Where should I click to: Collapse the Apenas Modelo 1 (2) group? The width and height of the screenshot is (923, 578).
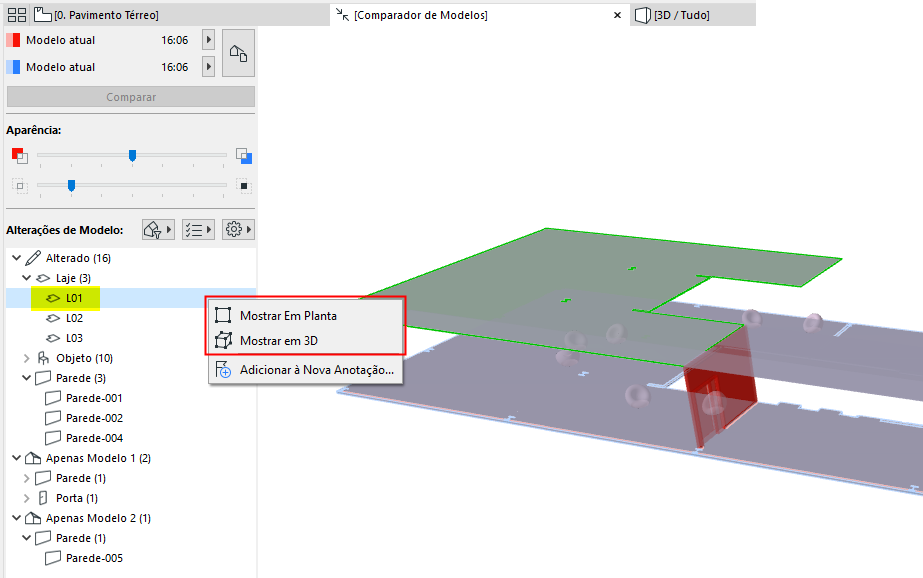click(x=16, y=458)
